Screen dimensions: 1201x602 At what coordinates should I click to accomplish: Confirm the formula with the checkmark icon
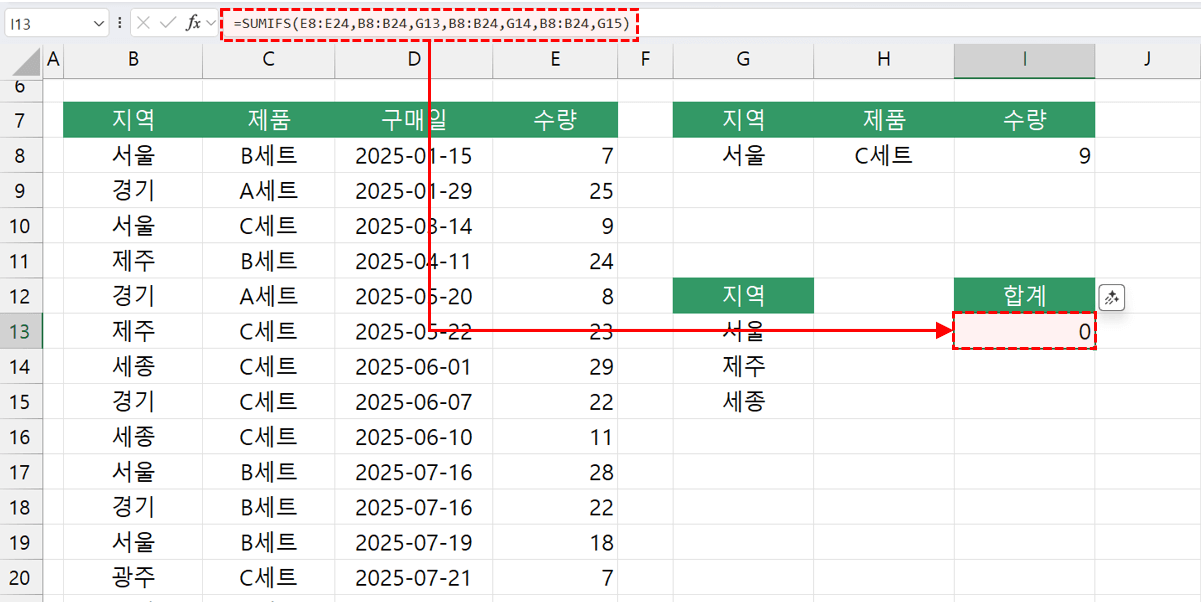click(x=166, y=23)
